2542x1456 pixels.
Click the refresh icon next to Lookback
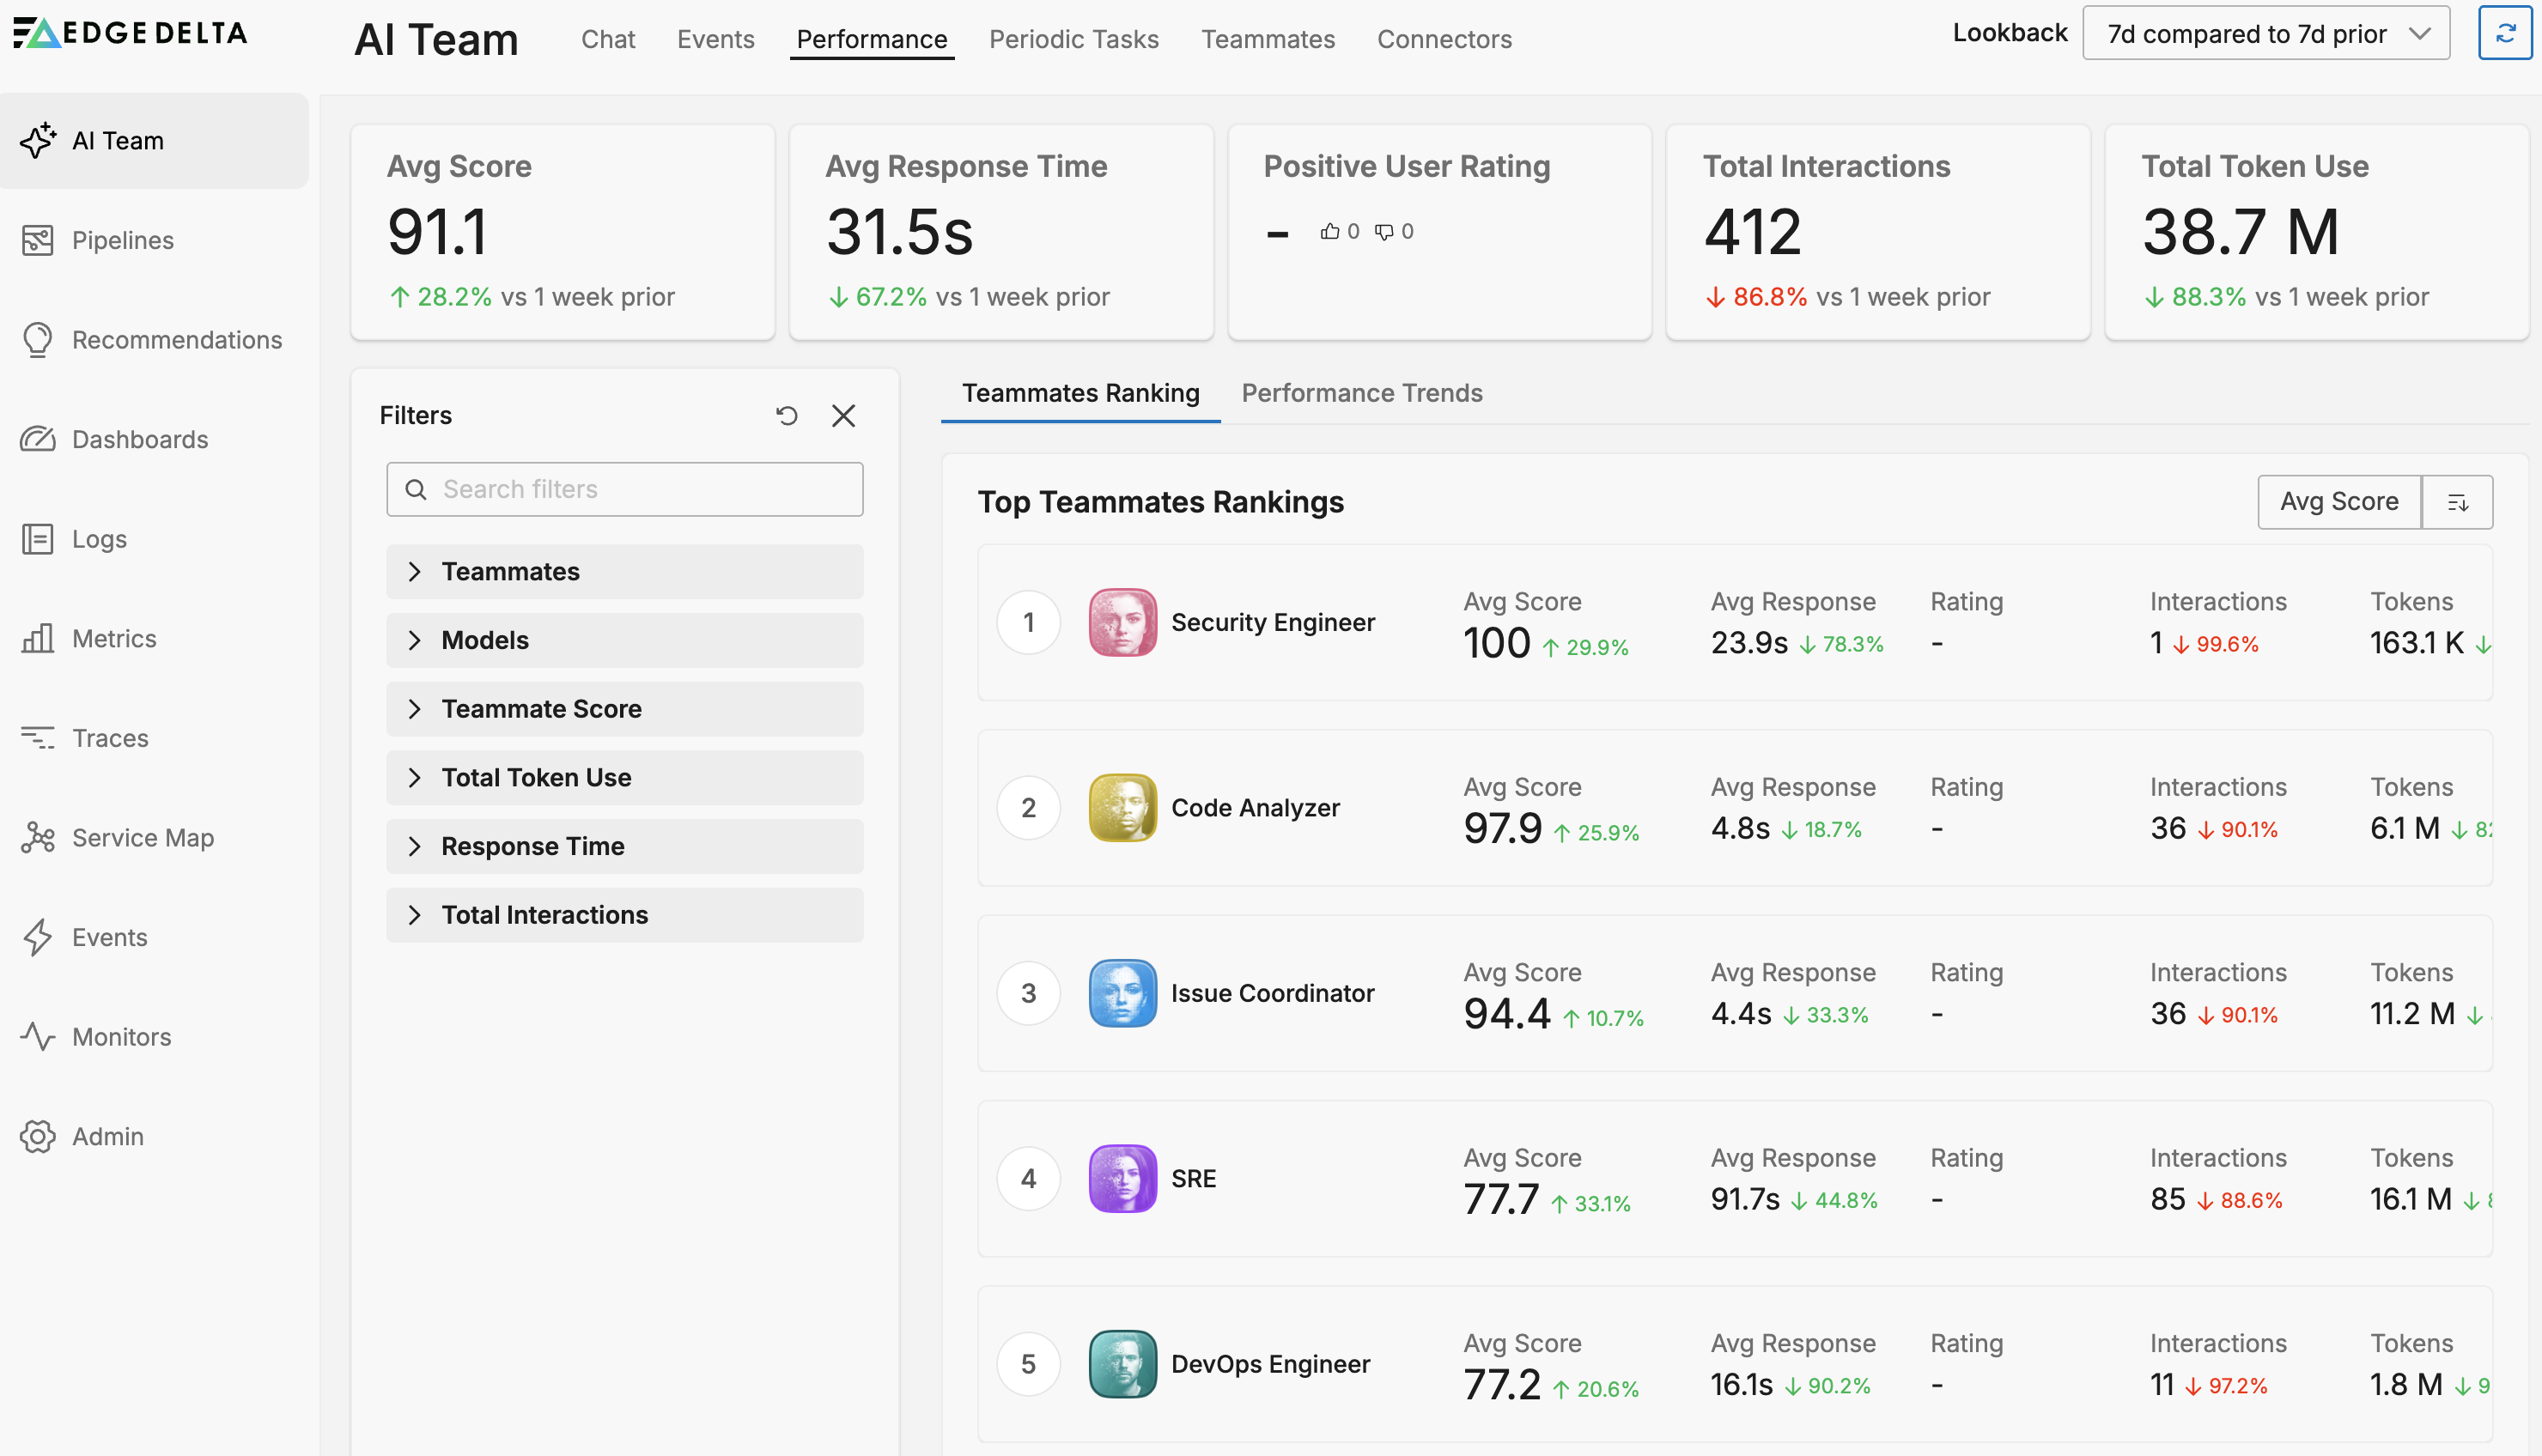click(x=2505, y=33)
